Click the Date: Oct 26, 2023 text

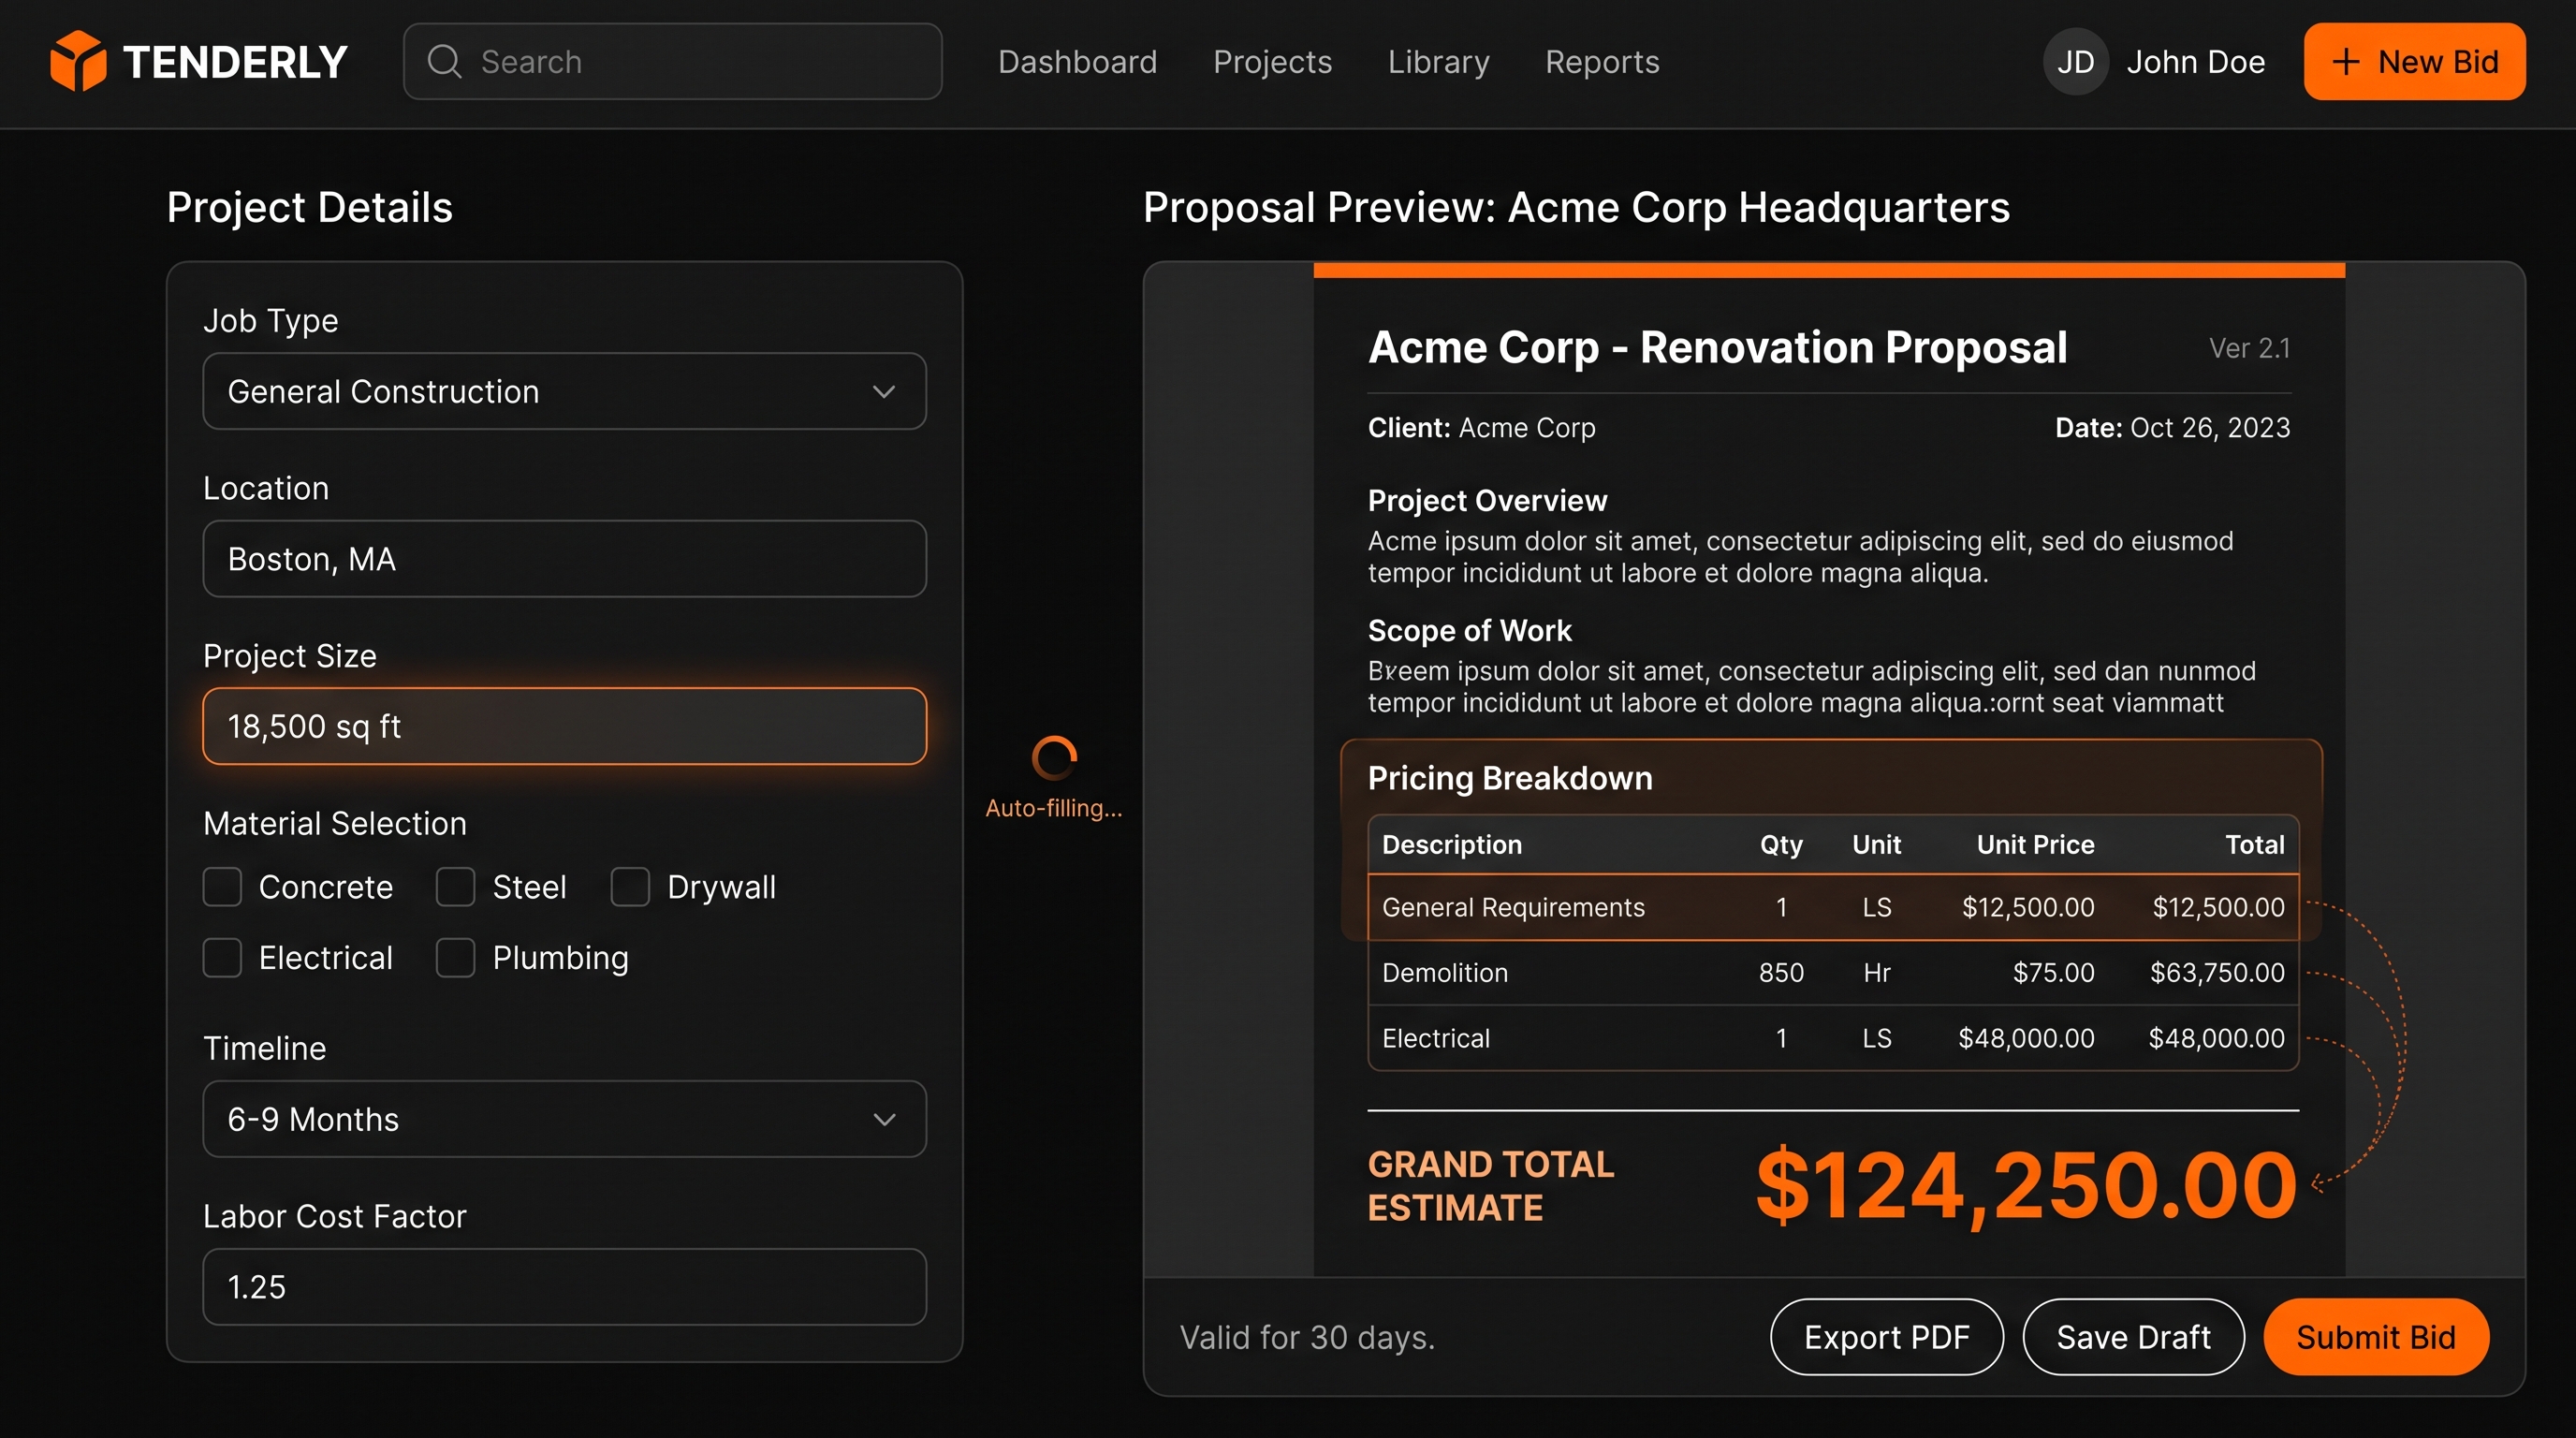click(2172, 427)
